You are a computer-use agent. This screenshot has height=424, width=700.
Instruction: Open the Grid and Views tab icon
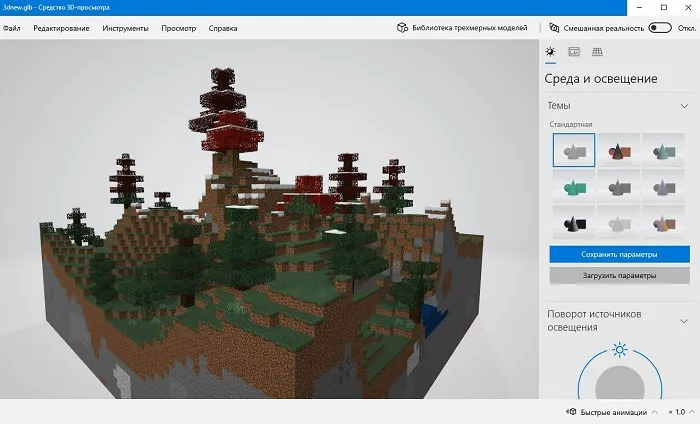pos(598,51)
